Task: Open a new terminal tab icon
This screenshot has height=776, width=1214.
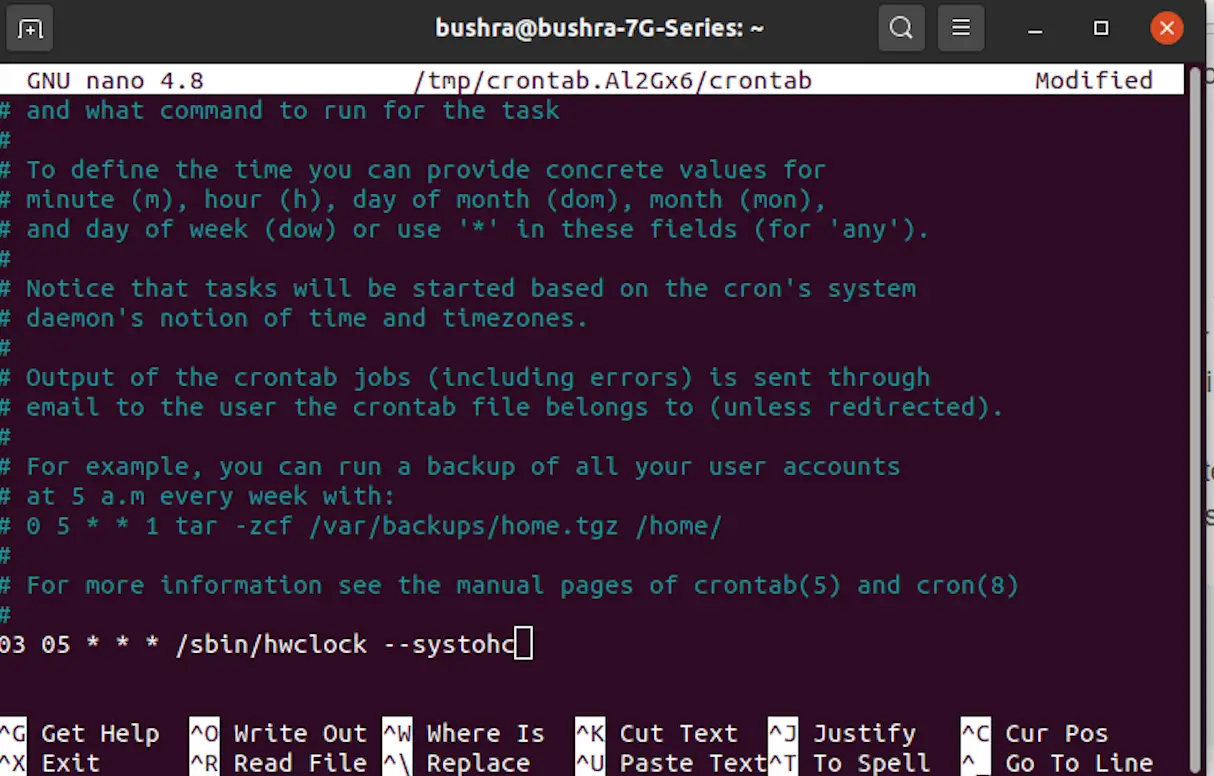Action: click(30, 28)
